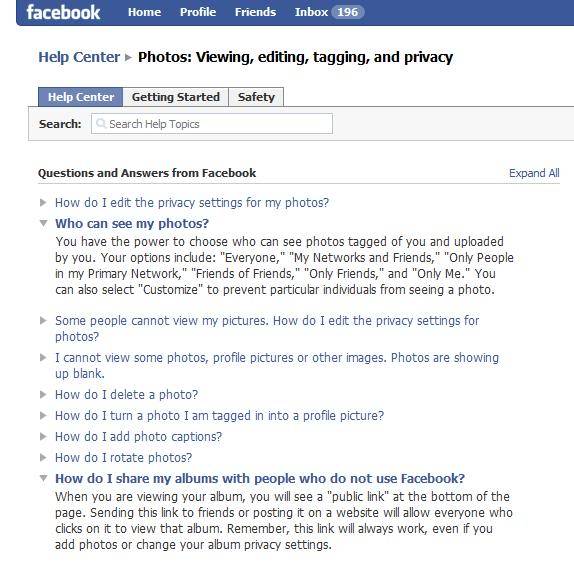Collapse the 'Who can see my photos?' triangle
574x564 pixels.
pos(43,223)
